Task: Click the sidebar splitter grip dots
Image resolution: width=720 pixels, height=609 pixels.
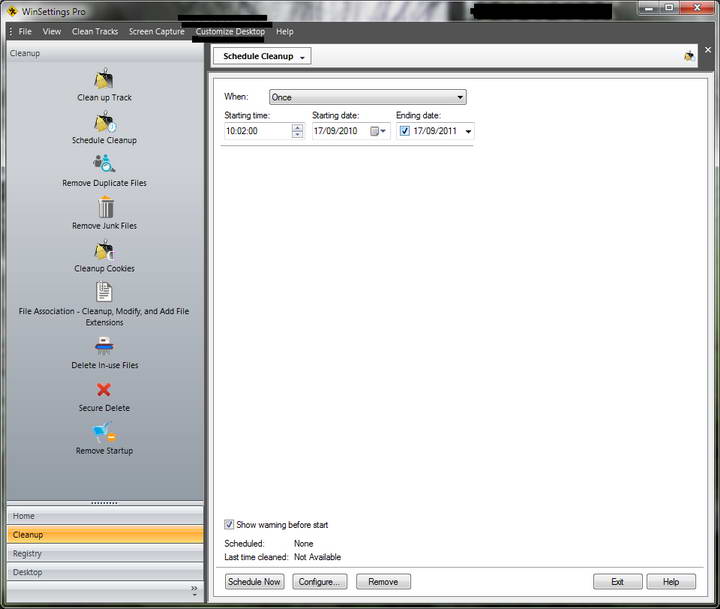Action: pyautogui.click(x=104, y=503)
